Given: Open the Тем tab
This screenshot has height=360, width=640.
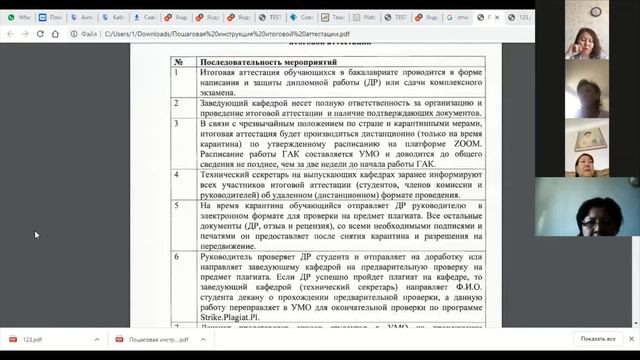Looking at the screenshot, I should (333, 18).
